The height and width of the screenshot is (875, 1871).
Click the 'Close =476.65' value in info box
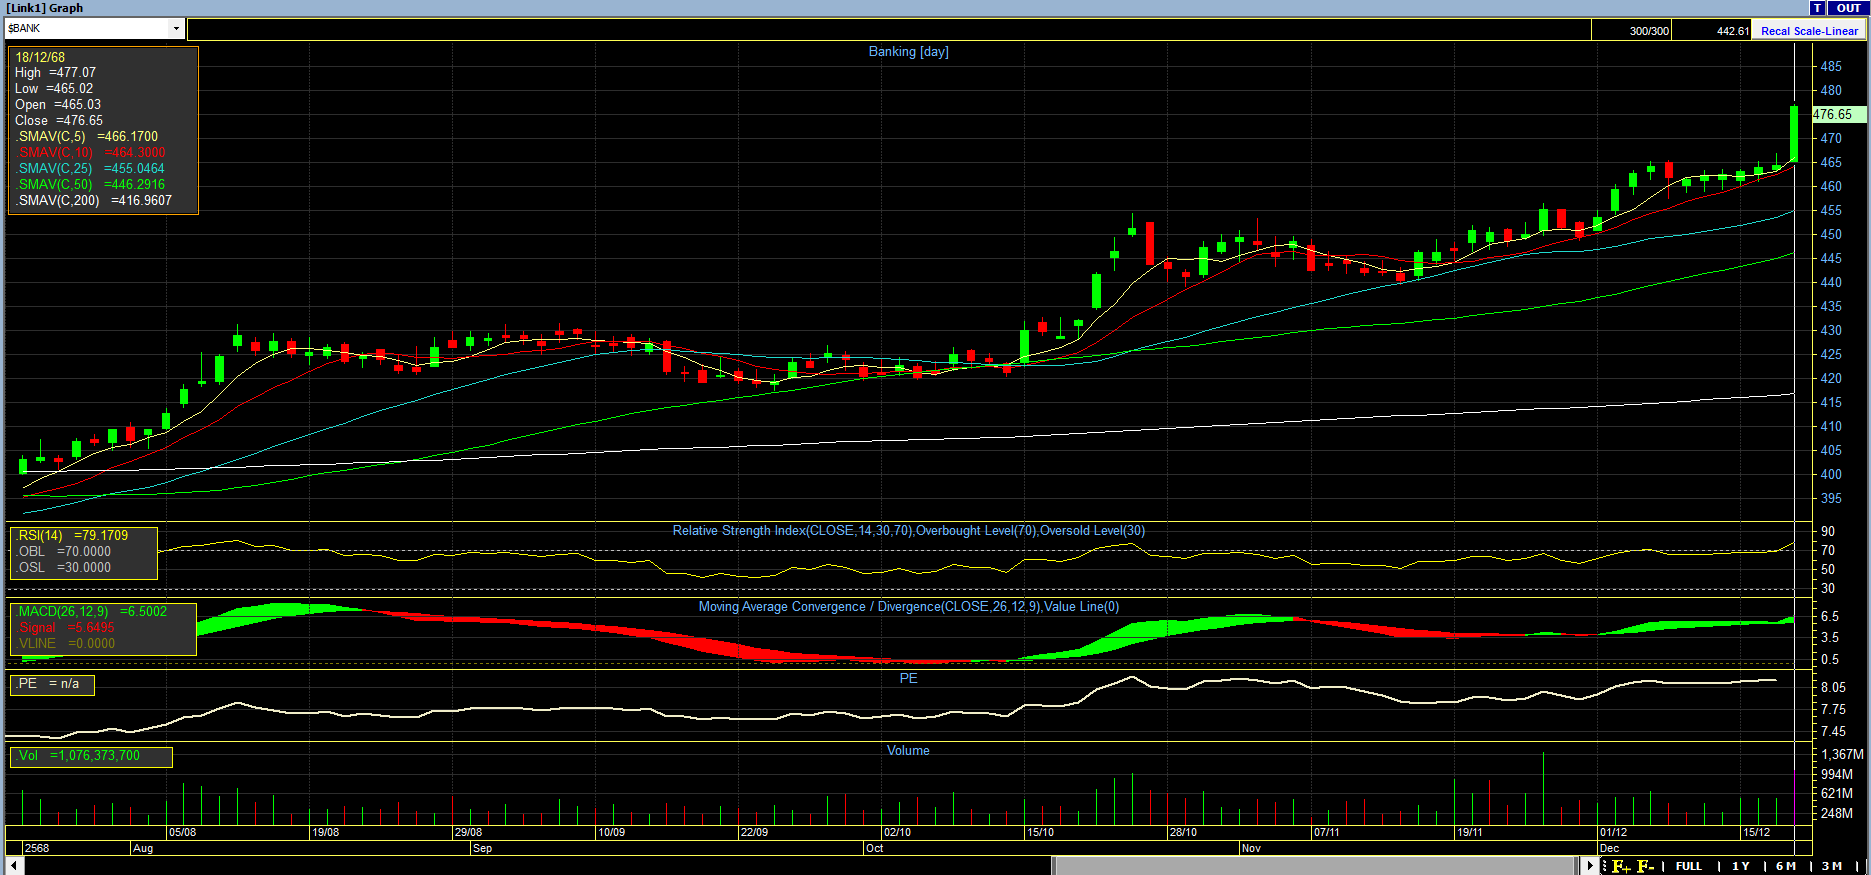59,120
